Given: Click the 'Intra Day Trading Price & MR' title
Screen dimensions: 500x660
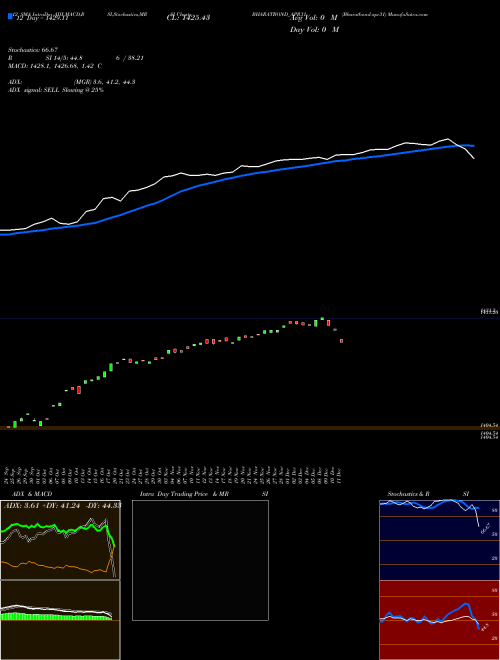Looking at the screenshot, I should tap(185, 494).
